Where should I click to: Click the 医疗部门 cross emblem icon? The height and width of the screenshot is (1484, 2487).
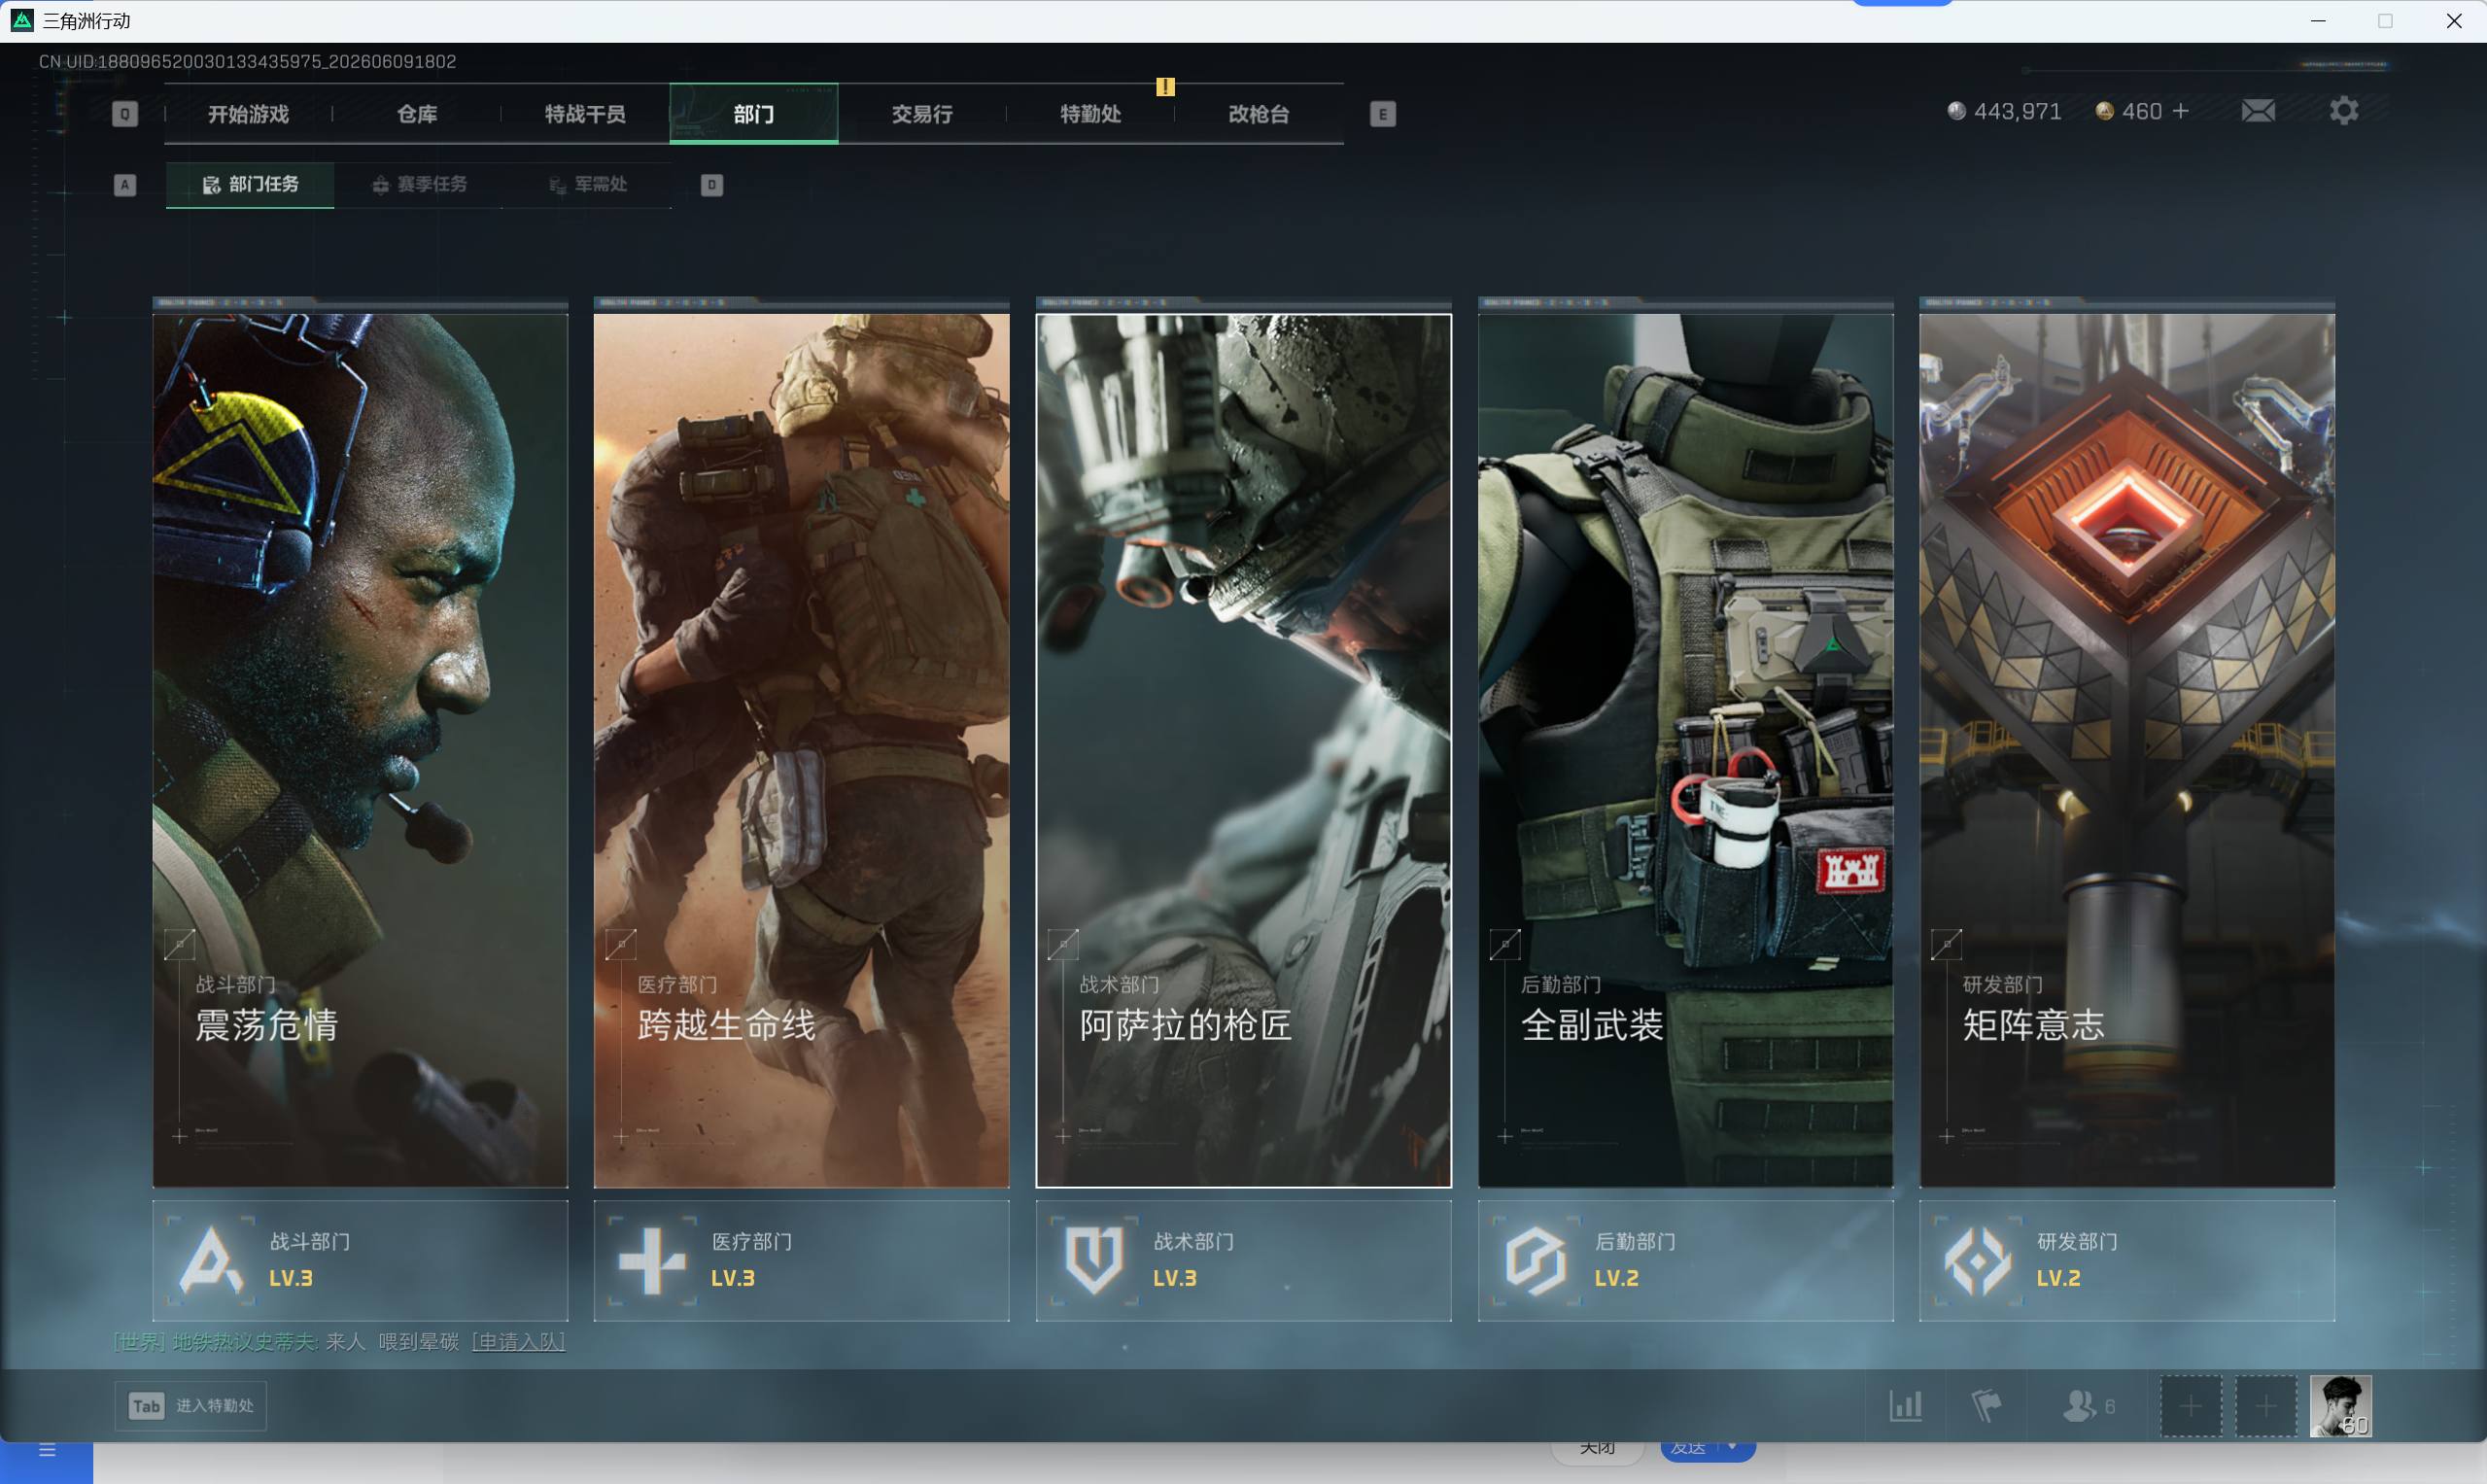tap(652, 1260)
